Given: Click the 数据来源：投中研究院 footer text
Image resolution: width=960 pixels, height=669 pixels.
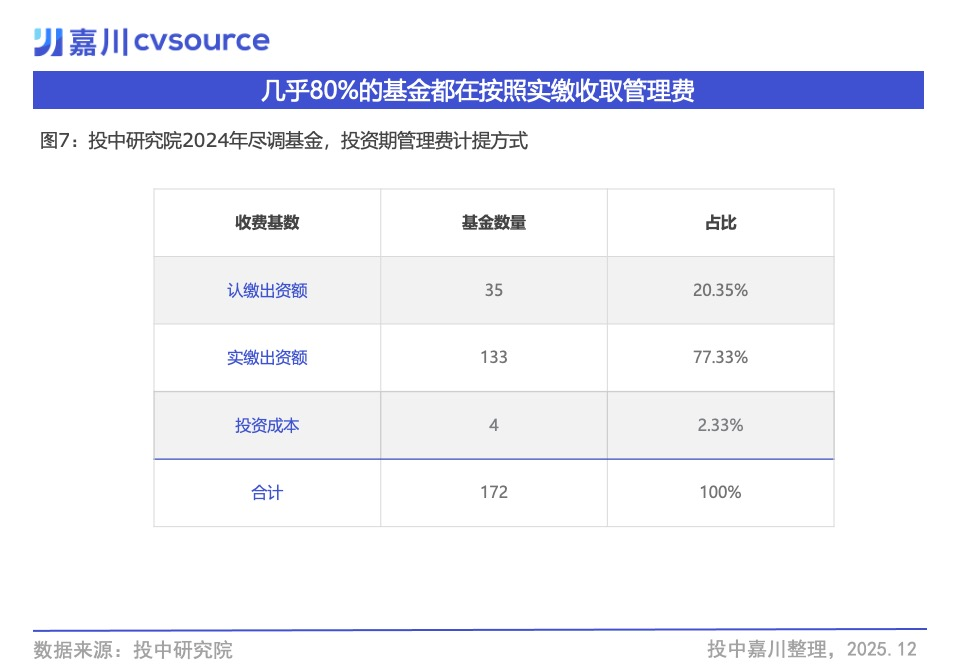Looking at the screenshot, I should click(x=133, y=650).
